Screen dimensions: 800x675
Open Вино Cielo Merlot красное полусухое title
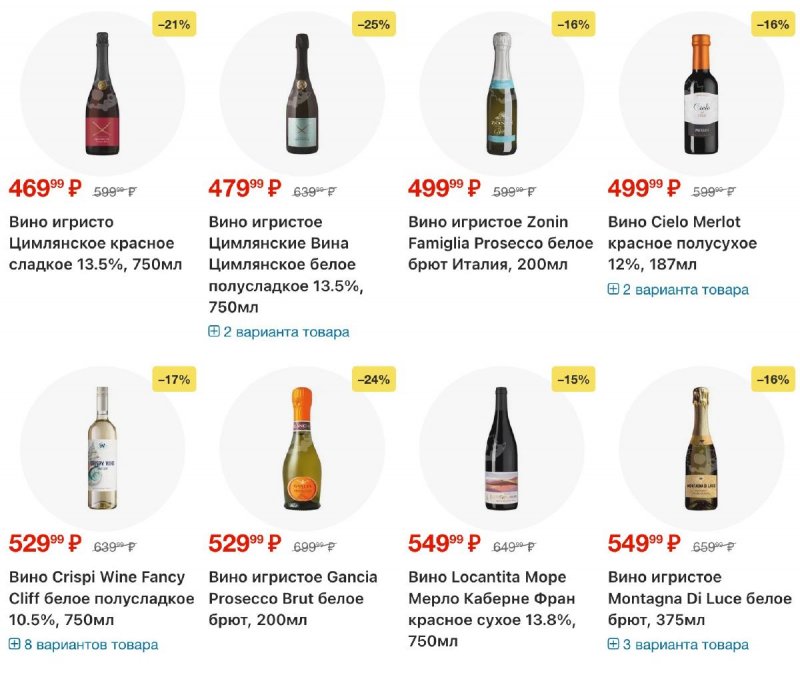click(682, 243)
